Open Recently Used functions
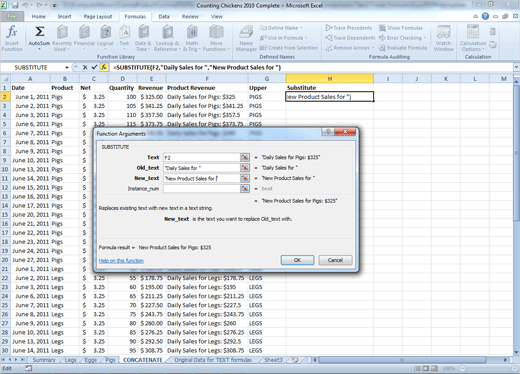This screenshot has width=520, height=374. pos(62,38)
